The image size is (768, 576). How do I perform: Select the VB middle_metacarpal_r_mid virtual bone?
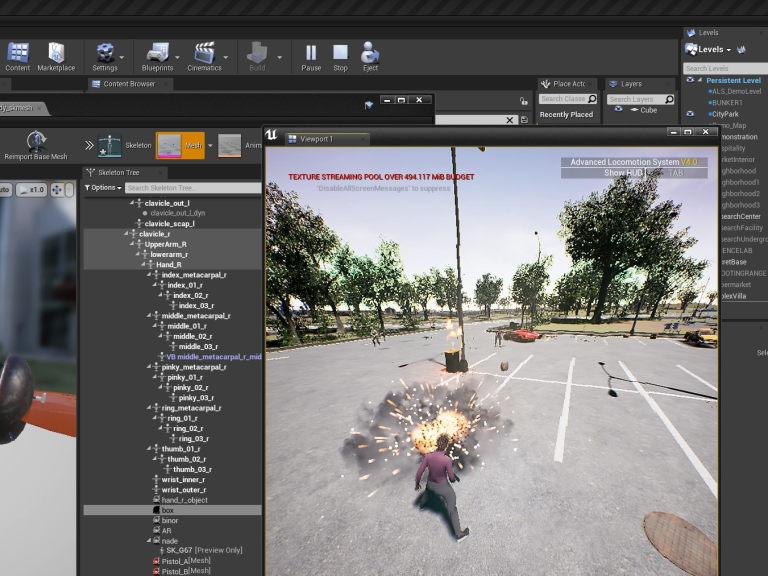[214, 357]
